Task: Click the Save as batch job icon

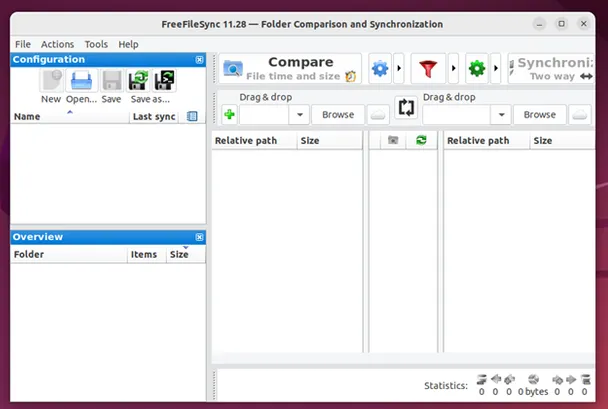Action: (x=164, y=80)
